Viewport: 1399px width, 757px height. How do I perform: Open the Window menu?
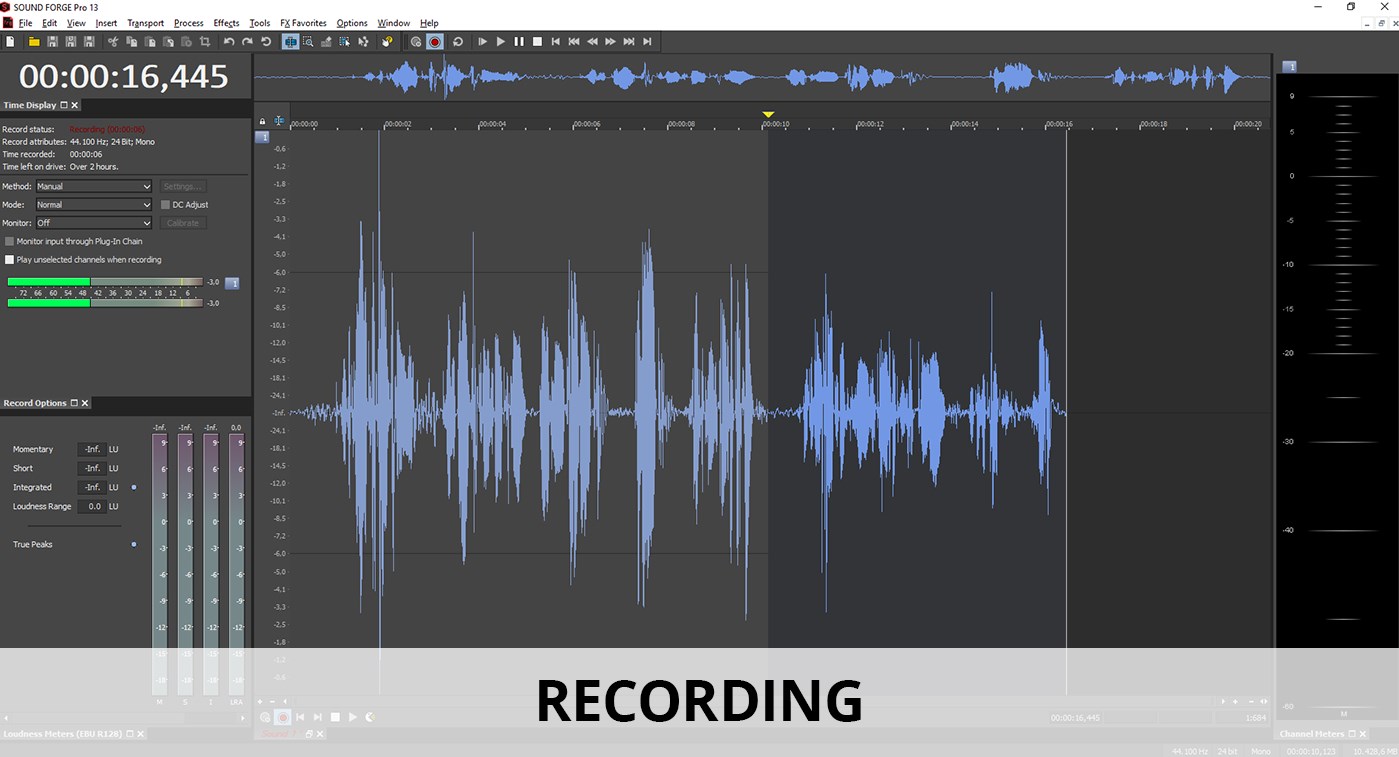coord(393,23)
